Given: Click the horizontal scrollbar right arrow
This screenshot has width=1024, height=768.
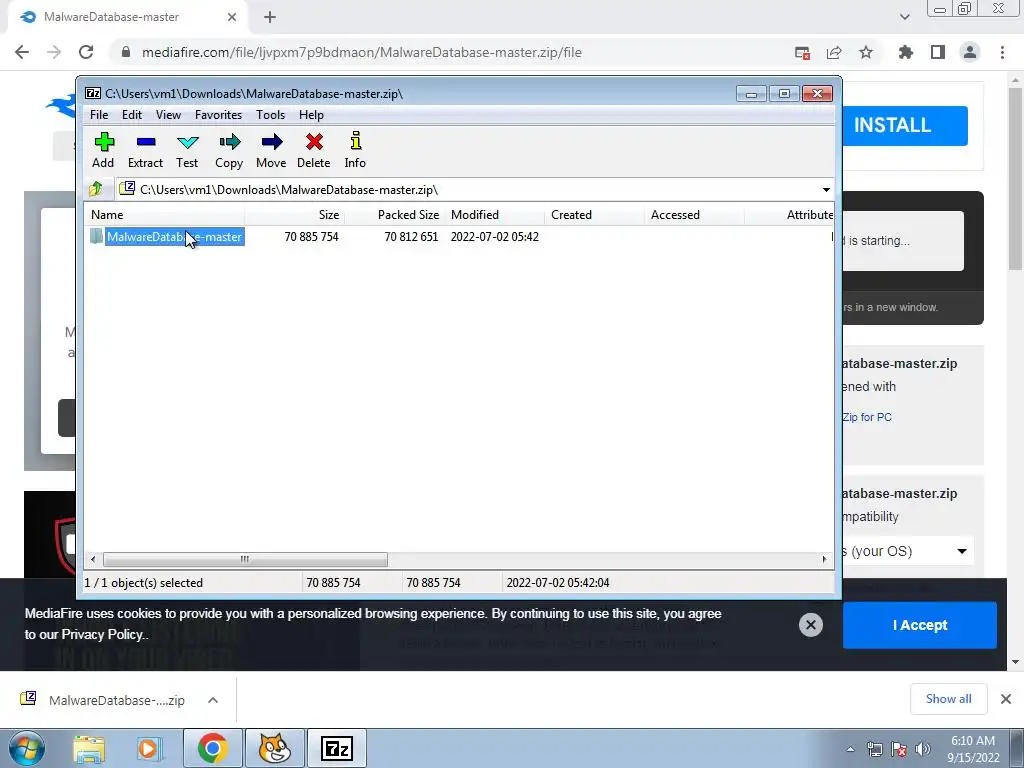Looking at the screenshot, I should point(824,559).
